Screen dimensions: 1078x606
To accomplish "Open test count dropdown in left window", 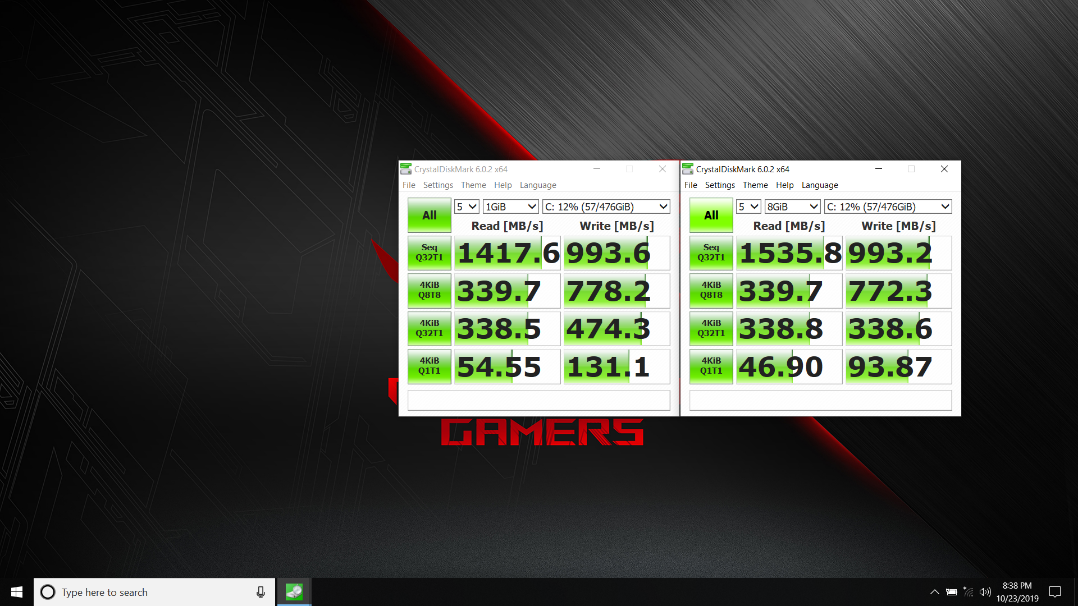I will pyautogui.click(x=466, y=206).
